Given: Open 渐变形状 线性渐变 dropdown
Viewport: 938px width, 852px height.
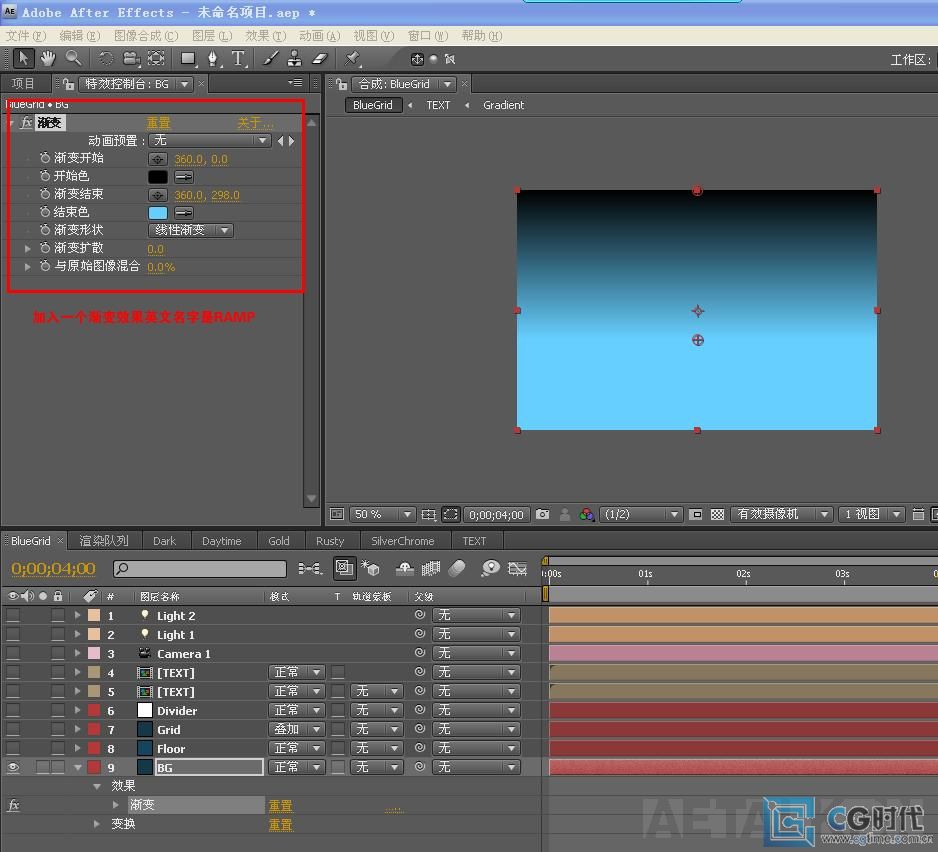Looking at the screenshot, I should (191, 230).
